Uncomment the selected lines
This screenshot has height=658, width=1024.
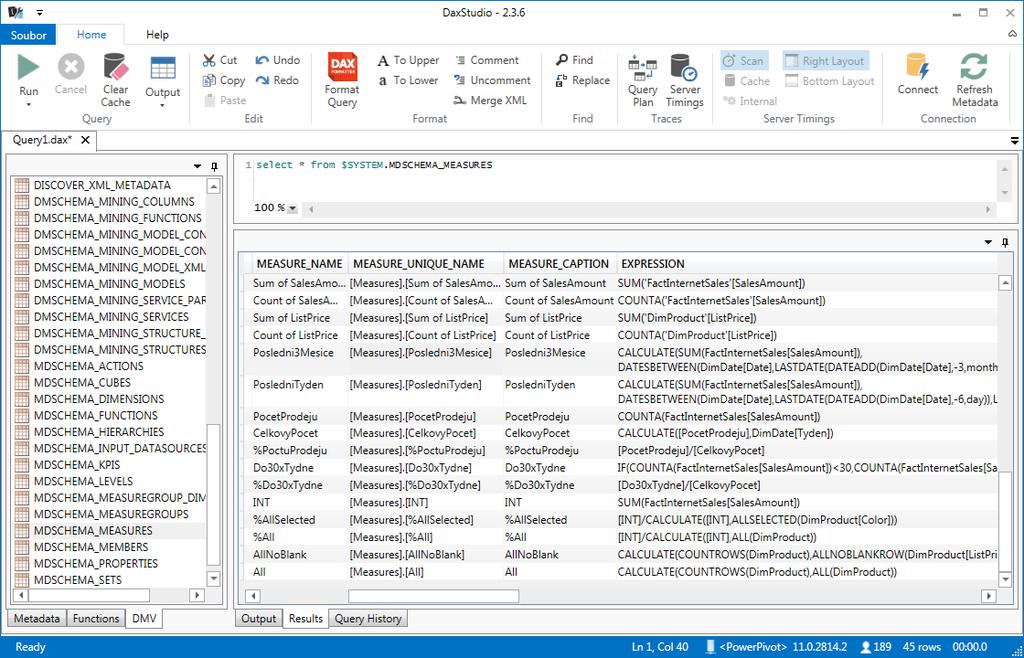492,80
